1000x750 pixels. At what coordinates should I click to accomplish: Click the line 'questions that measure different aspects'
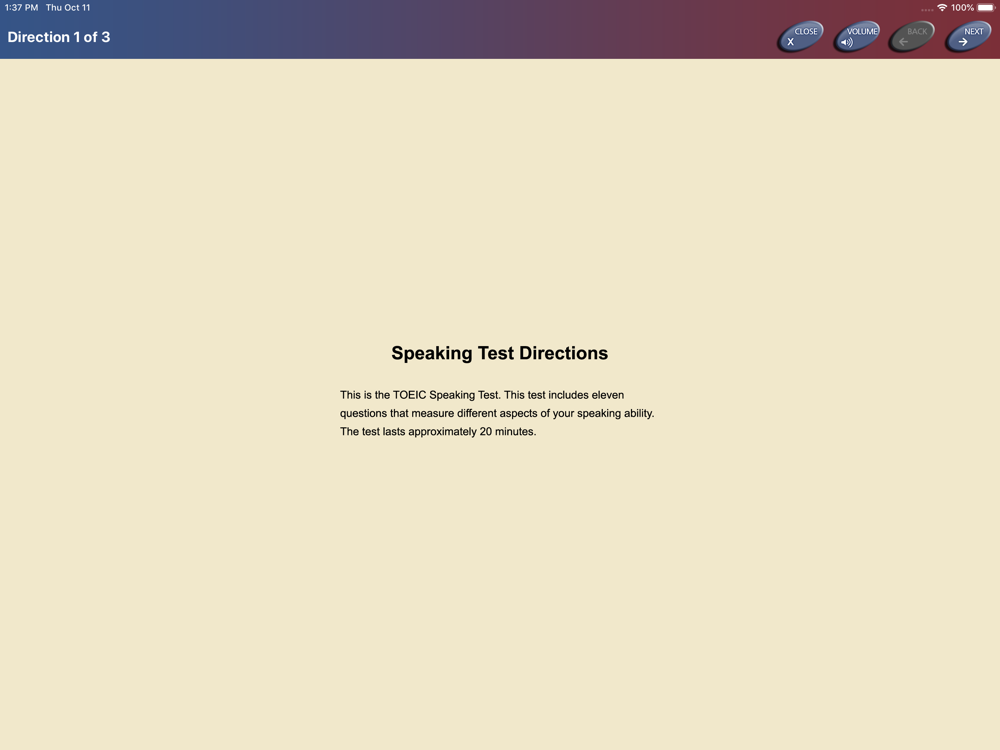(497, 413)
